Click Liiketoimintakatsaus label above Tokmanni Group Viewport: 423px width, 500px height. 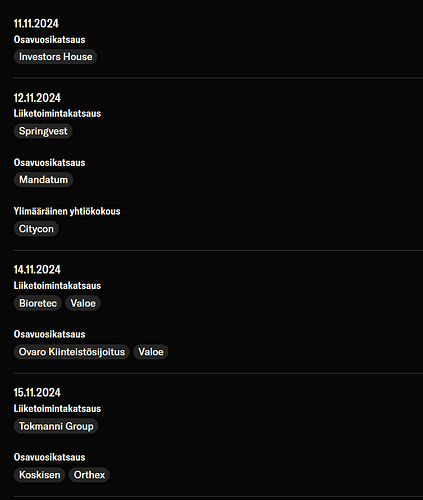pyautogui.click(x=57, y=408)
